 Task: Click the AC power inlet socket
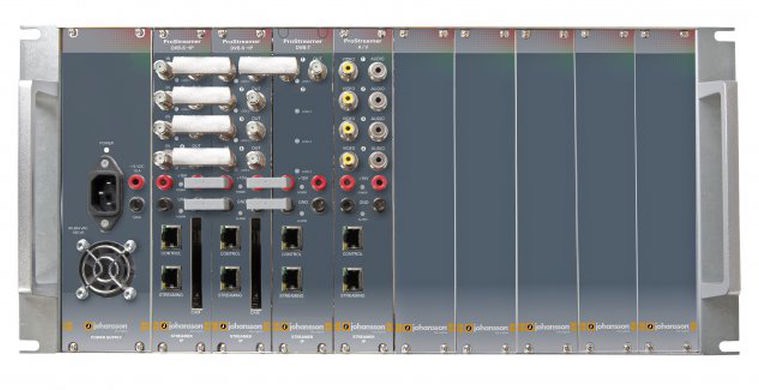(105, 193)
